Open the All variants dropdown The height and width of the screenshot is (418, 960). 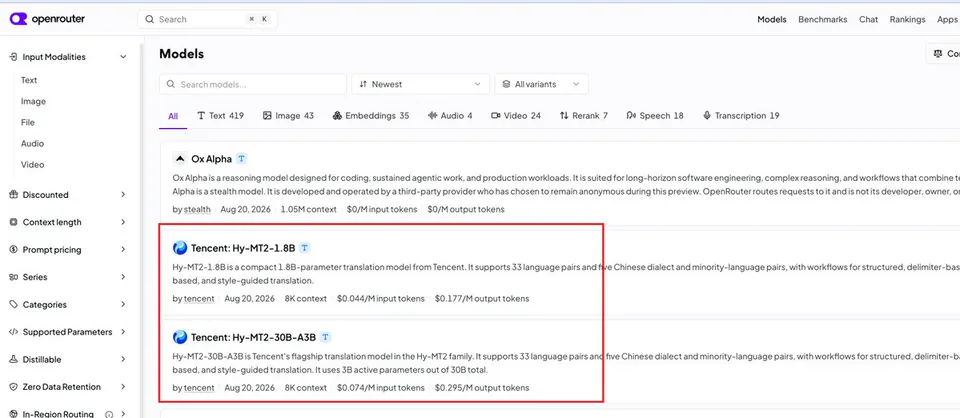tap(542, 84)
